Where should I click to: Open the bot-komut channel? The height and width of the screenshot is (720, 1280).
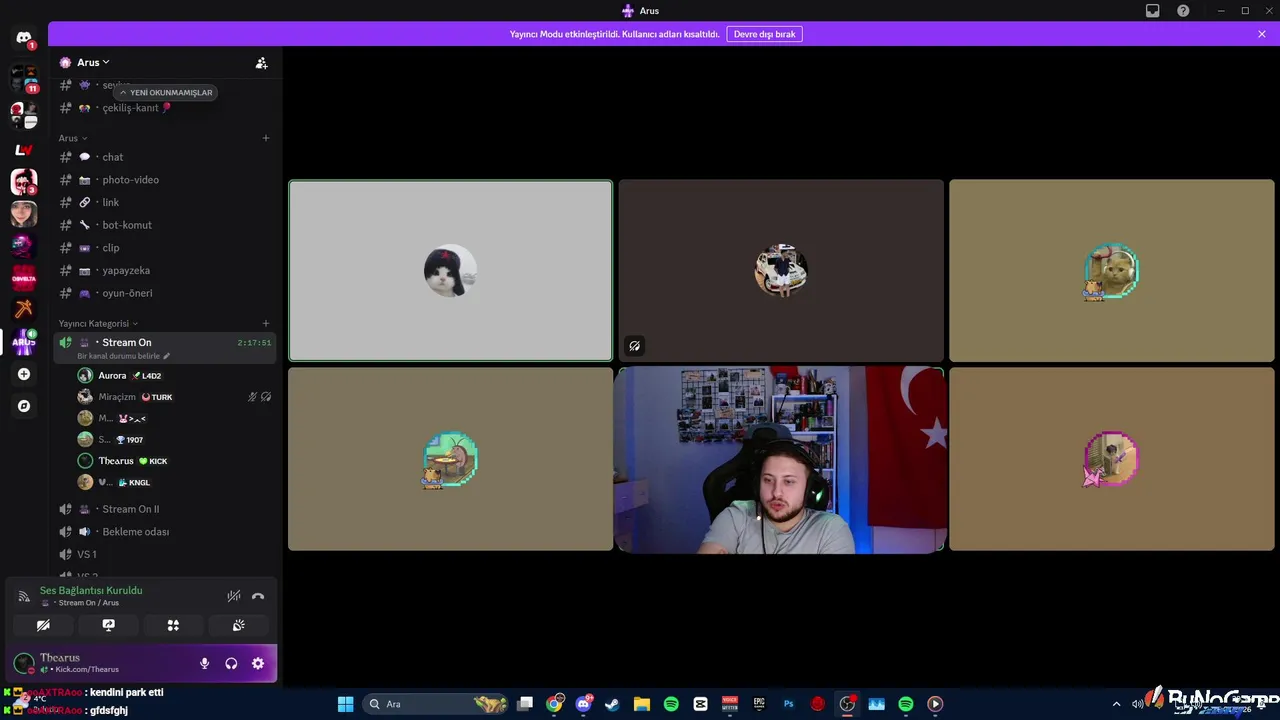pyautogui.click(x=165, y=225)
